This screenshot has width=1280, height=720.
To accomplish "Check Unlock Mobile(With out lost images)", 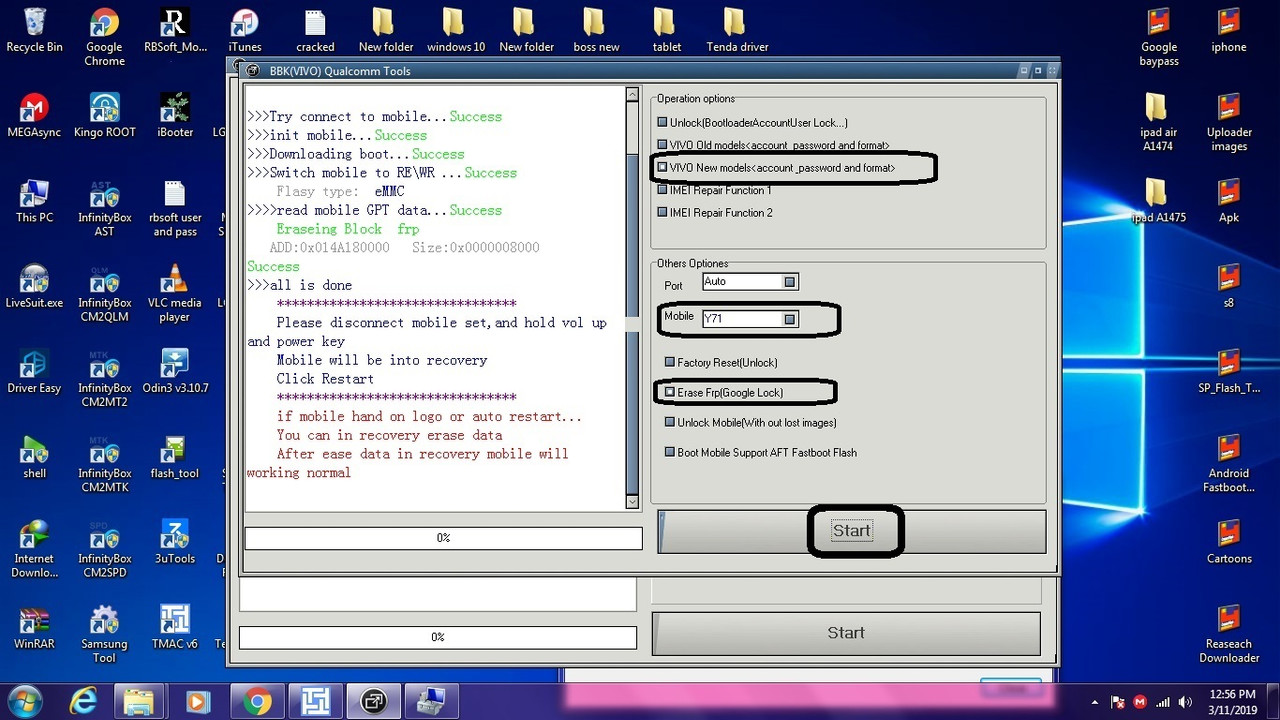I will pos(670,422).
